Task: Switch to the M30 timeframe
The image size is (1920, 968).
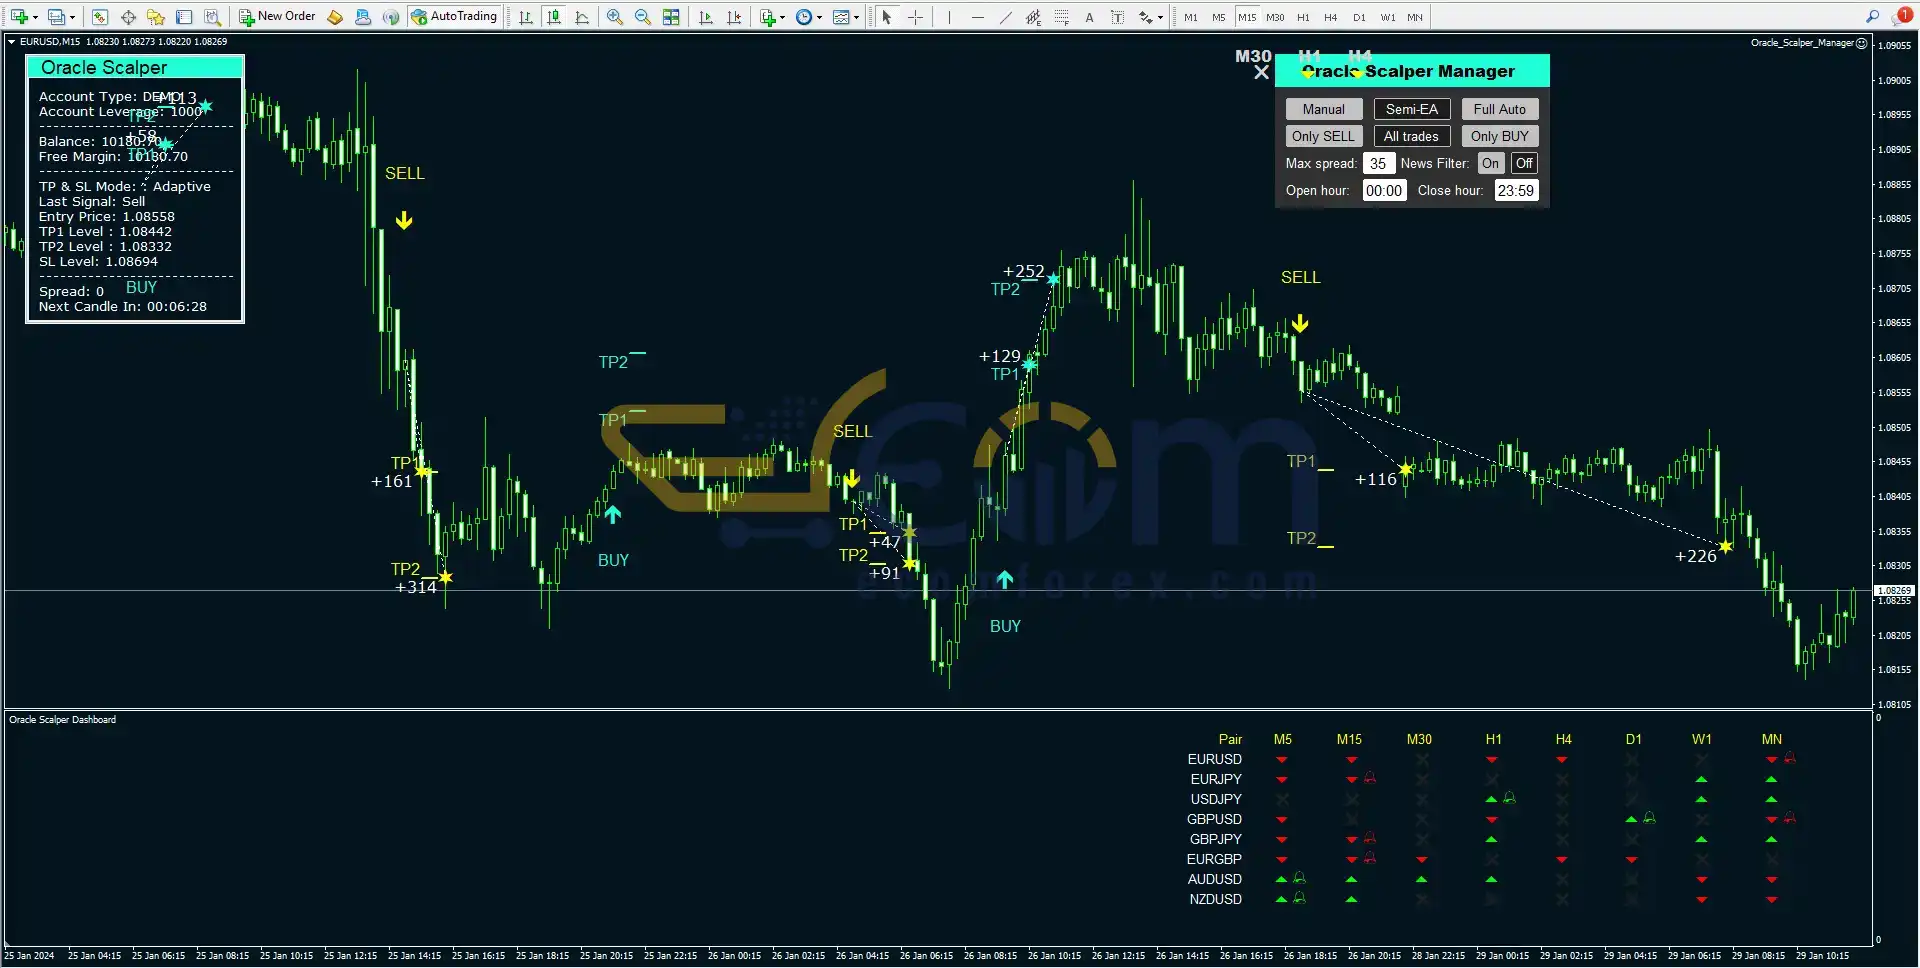Action: pyautogui.click(x=1275, y=17)
